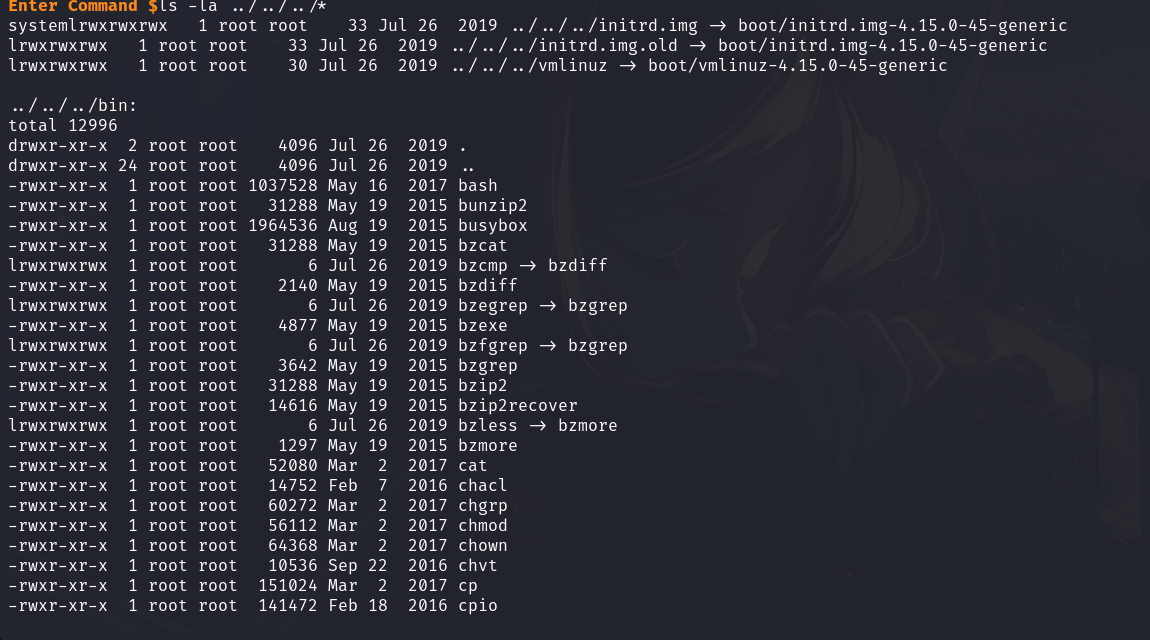Image resolution: width=1150 pixels, height=640 pixels.
Task: Click the "bzcmp" symlink name
Action: (x=483, y=265)
